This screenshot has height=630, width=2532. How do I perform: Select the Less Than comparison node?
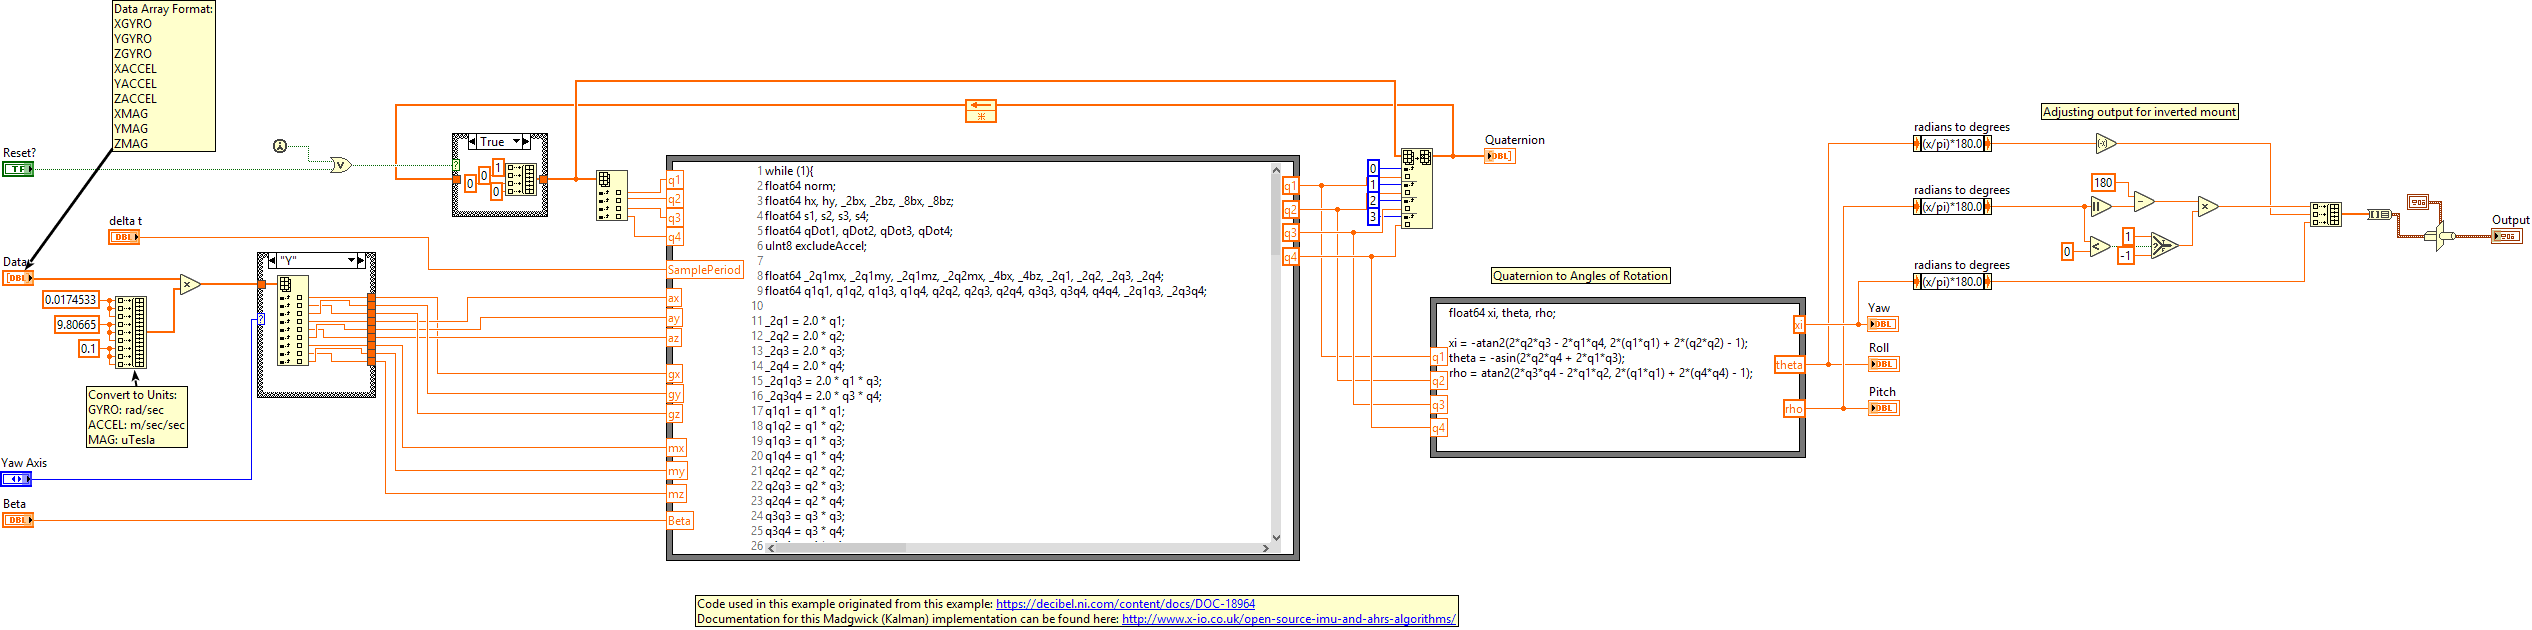(2100, 246)
